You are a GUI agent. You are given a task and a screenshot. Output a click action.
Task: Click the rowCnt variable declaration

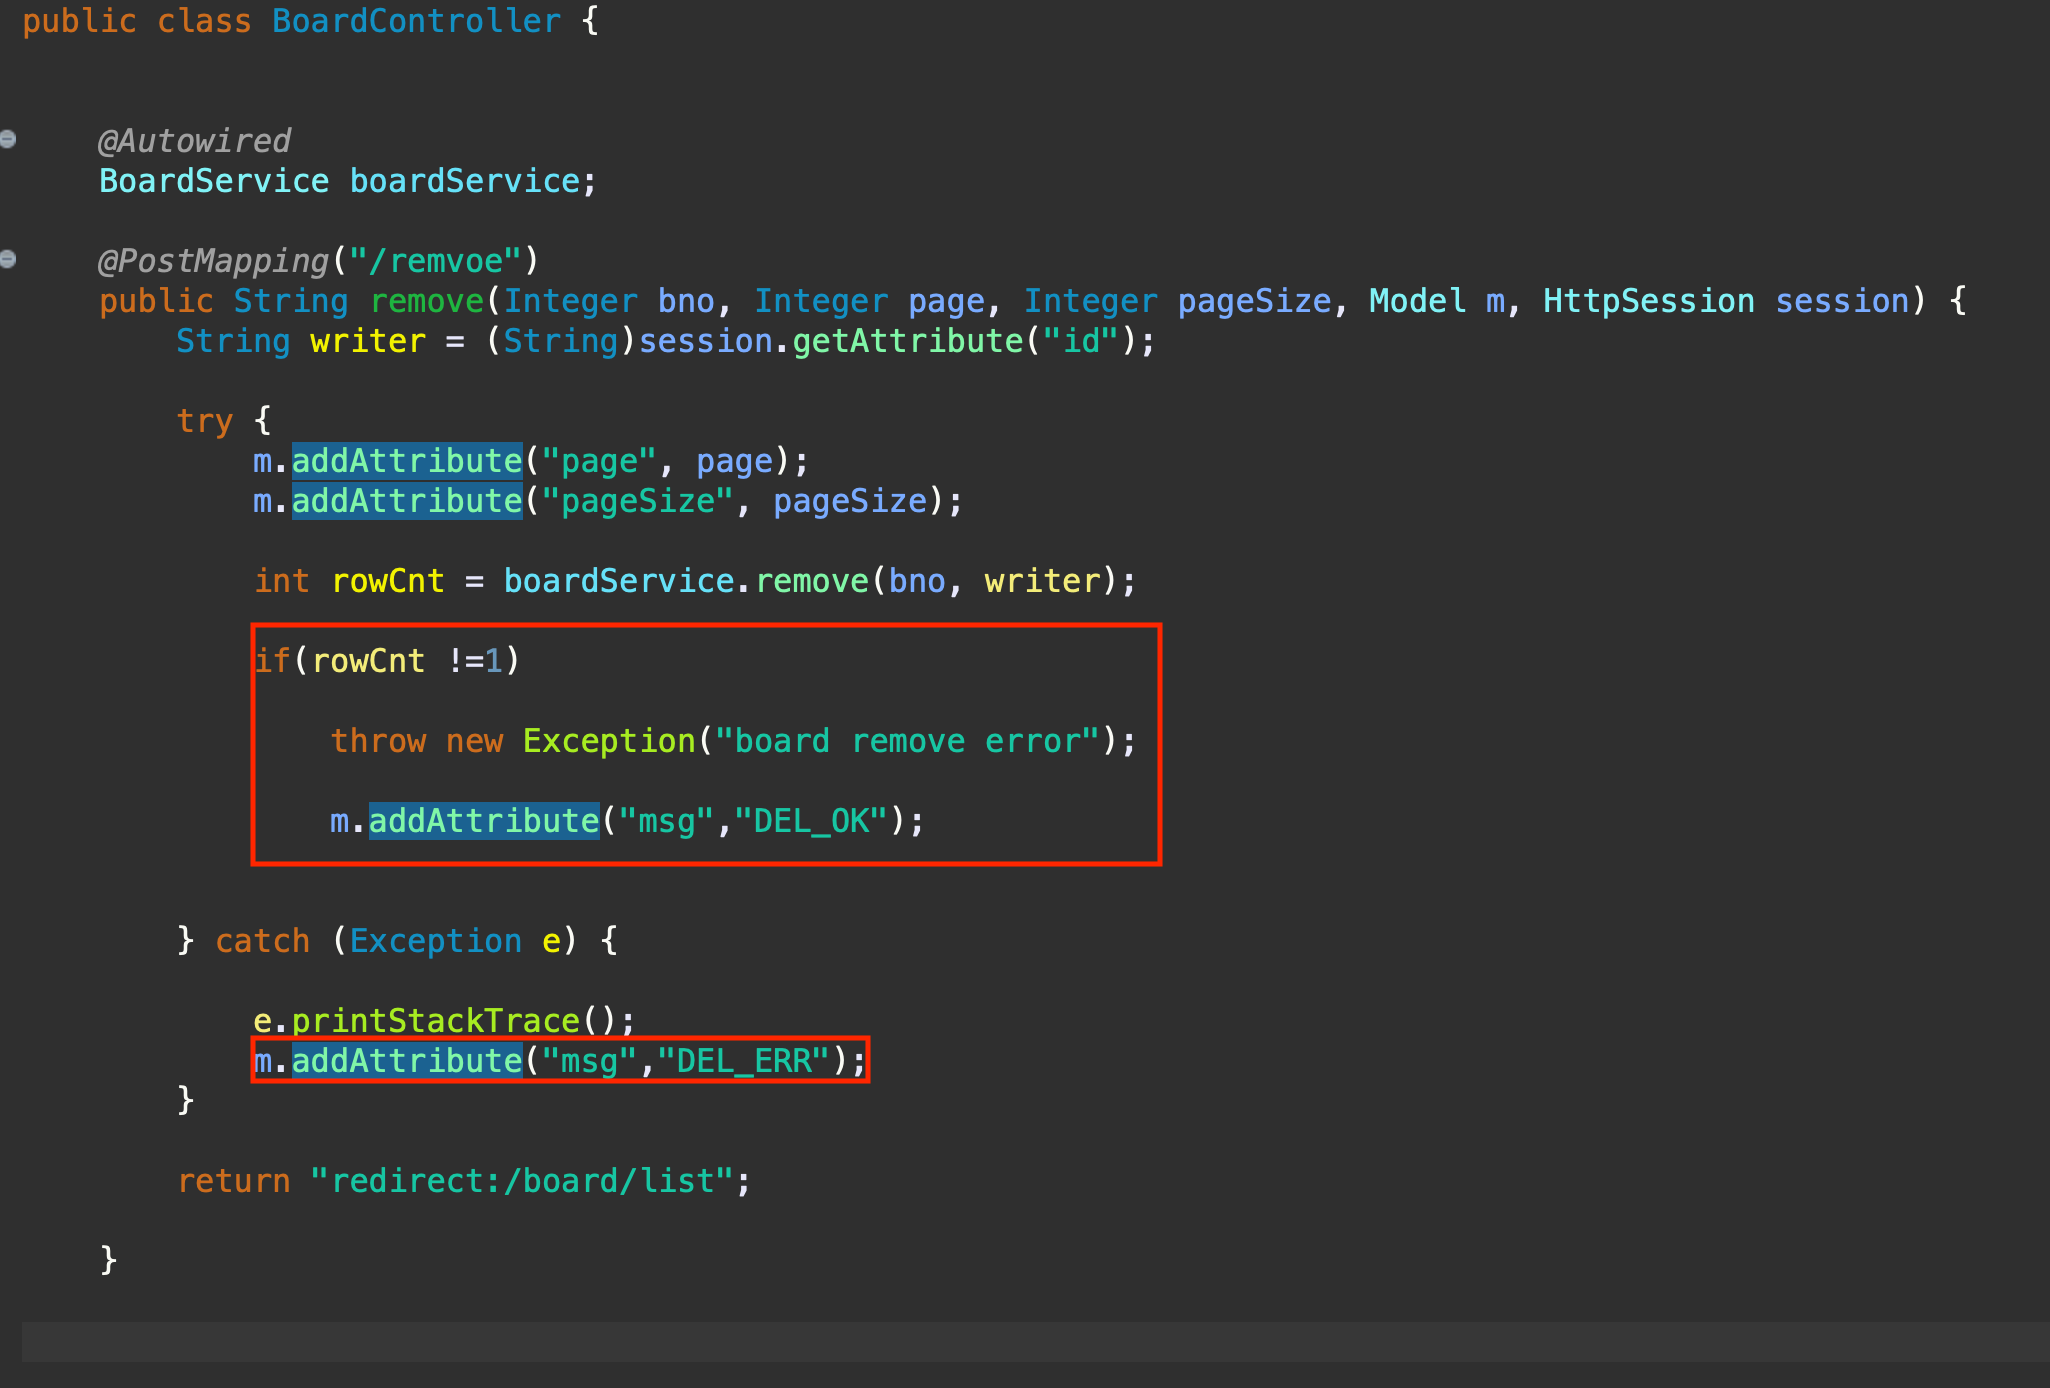(x=387, y=581)
